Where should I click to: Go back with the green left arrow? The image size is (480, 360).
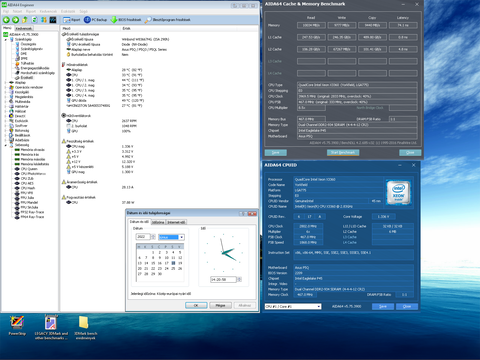pyautogui.click(x=6, y=20)
